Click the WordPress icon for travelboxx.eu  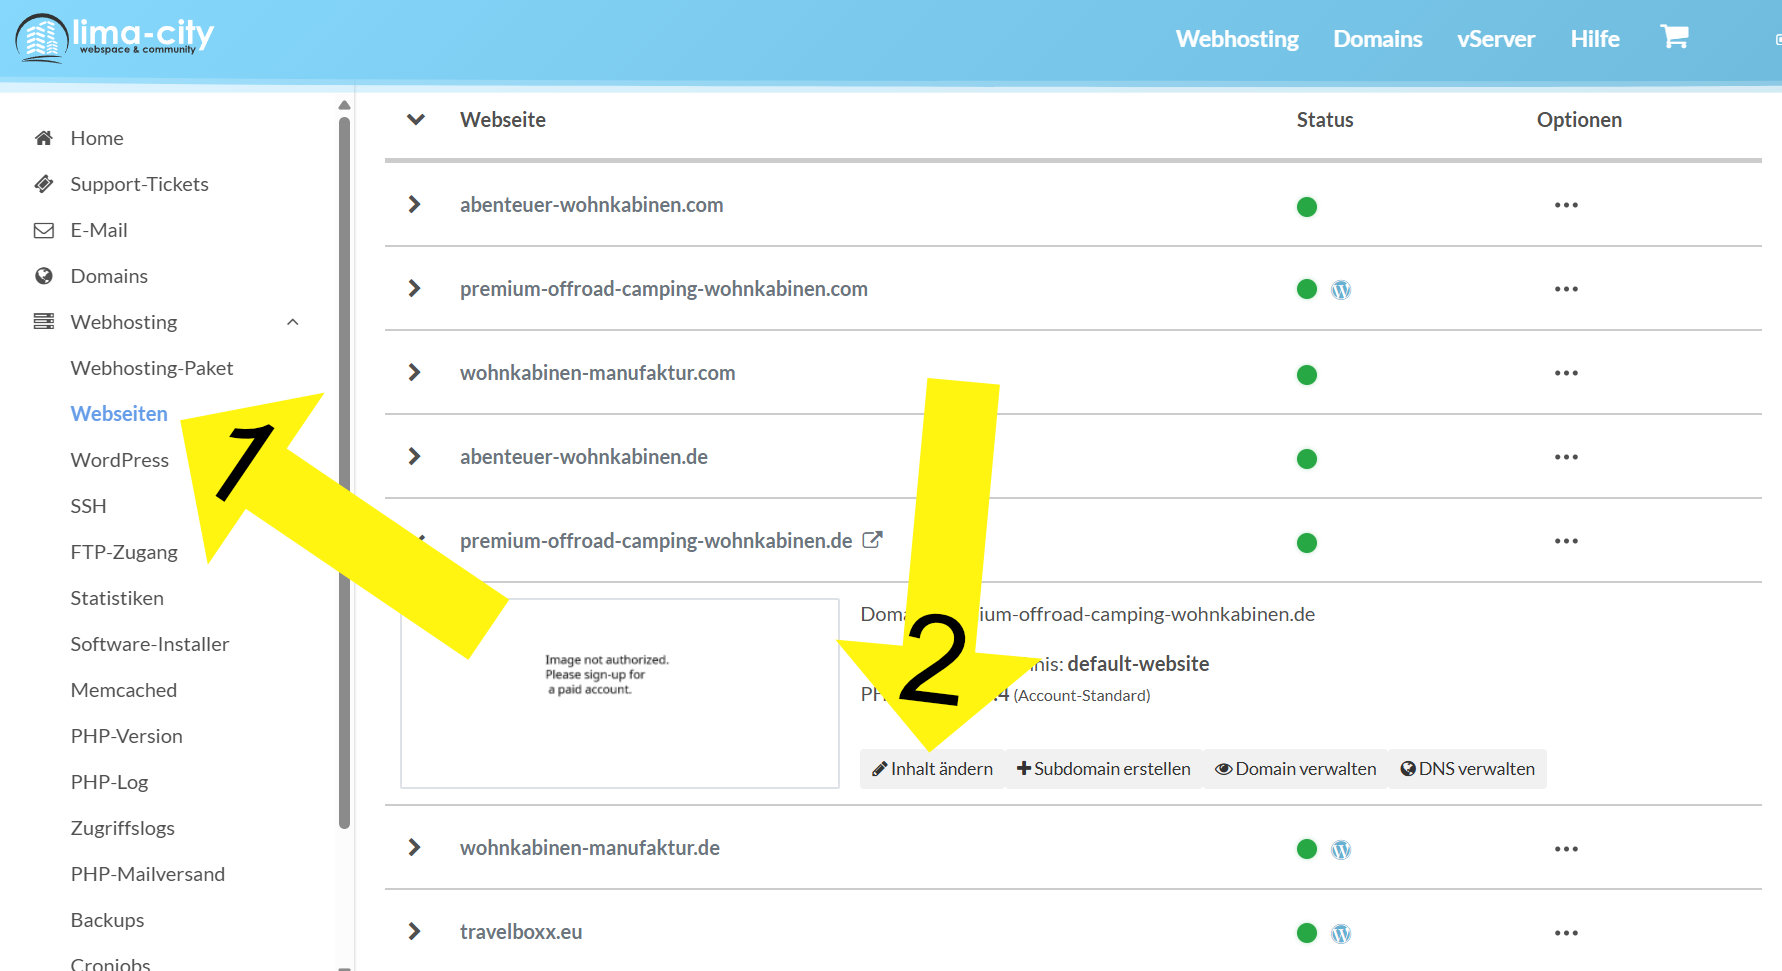(x=1340, y=933)
